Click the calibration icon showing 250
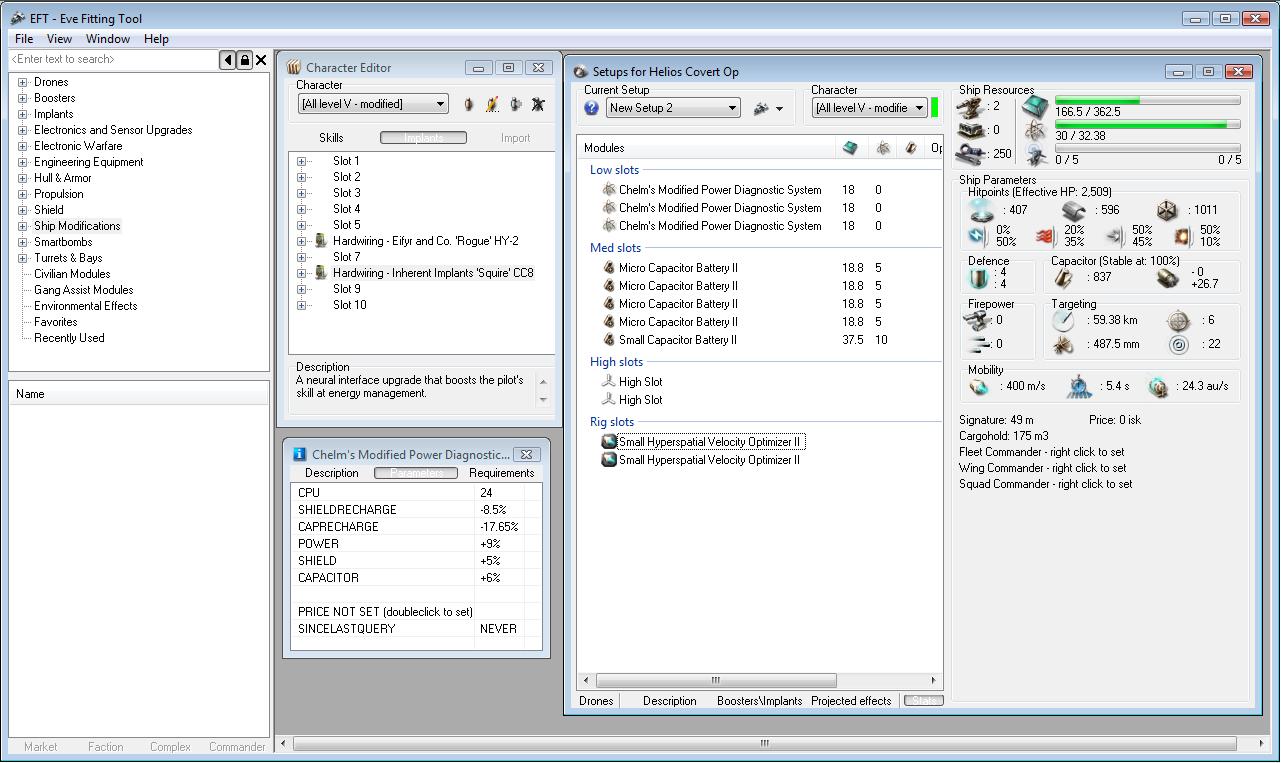 (x=971, y=154)
